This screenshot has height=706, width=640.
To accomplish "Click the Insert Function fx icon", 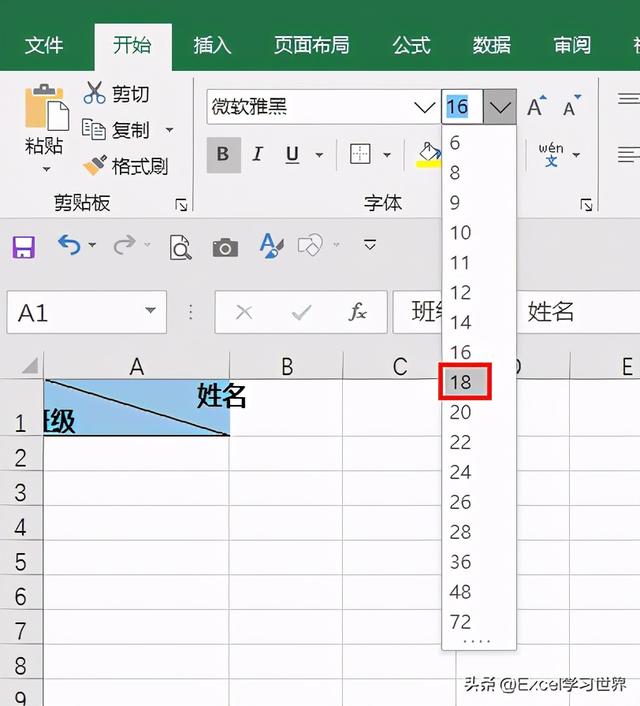I will pos(358,312).
